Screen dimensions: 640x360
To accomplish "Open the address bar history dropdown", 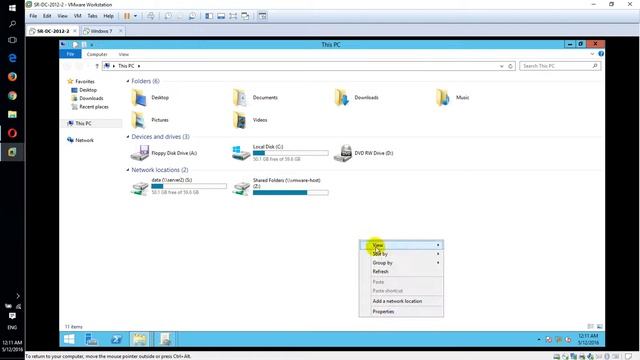I will click(501, 66).
